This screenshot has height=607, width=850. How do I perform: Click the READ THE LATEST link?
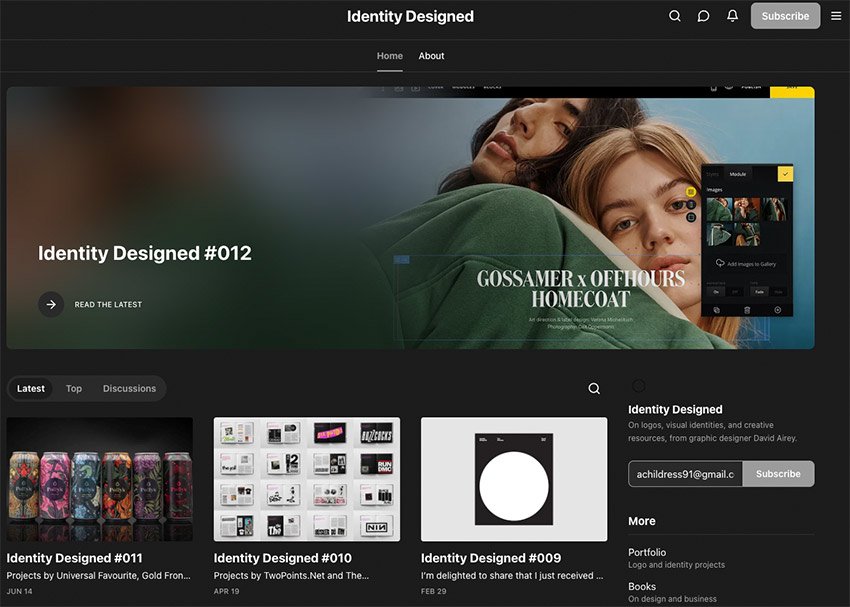[108, 305]
